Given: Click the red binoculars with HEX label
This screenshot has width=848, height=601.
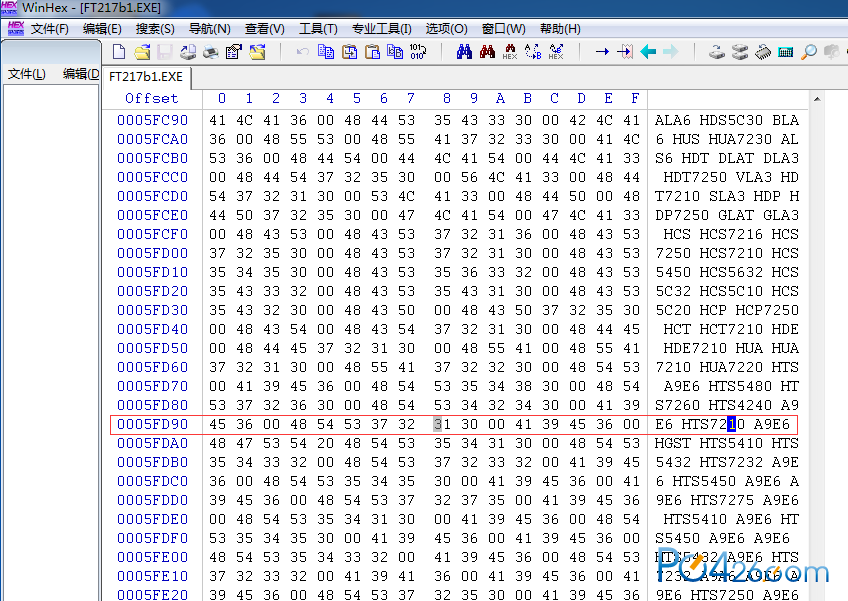Looking at the screenshot, I should pyautogui.click(x=510, y=52).
